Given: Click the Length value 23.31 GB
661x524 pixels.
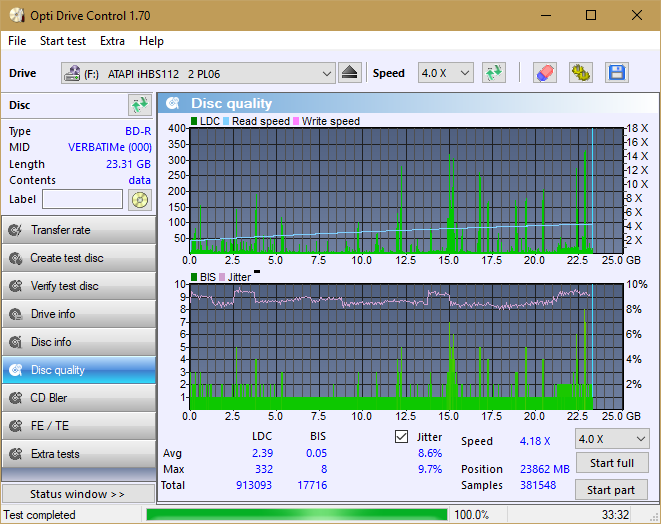Looking at the screenshot, I should [x=128, y=164].
